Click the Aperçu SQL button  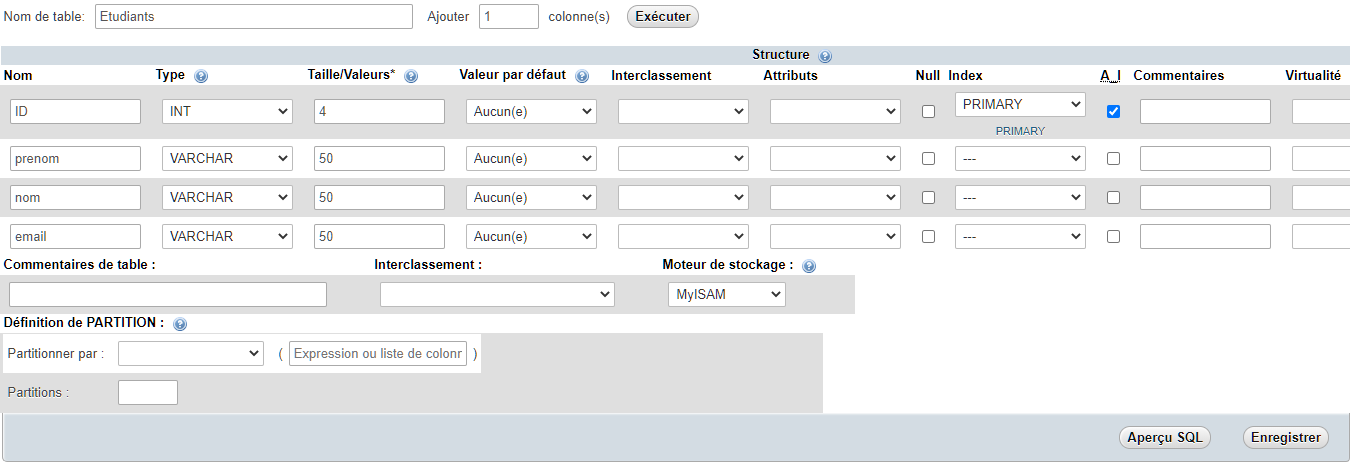tap(1164, 437)
